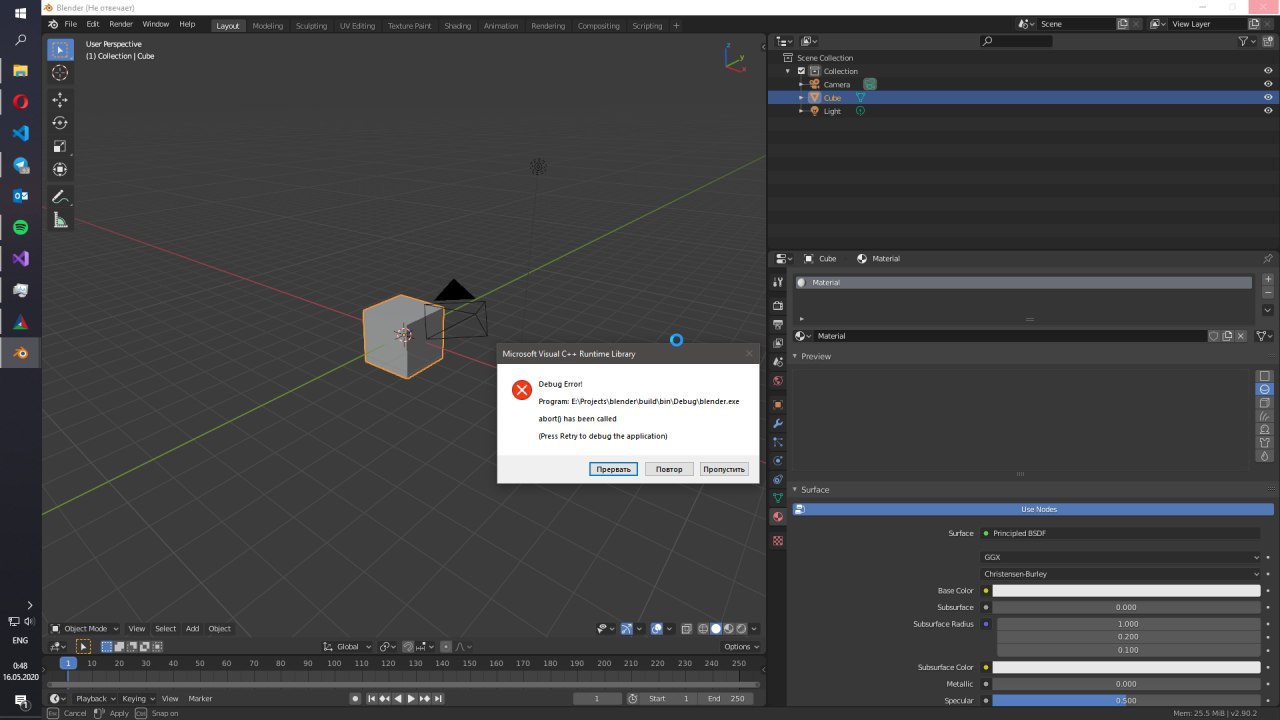This screenshot has width=1280, height=720.
Task: Open the GGX distribution dropdown
Action: point(1122,557)
